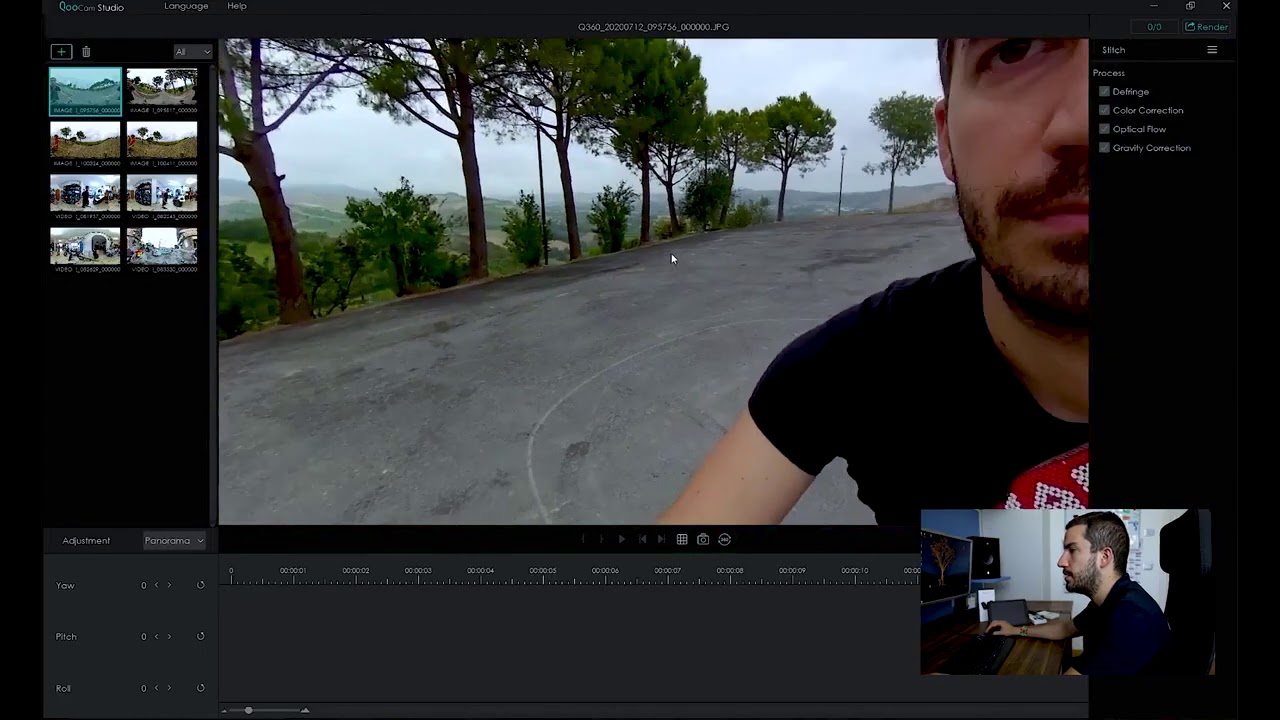Click the Stitch panel title
The width and height of the screenshot is (1280, 720).
point(1113,50)
